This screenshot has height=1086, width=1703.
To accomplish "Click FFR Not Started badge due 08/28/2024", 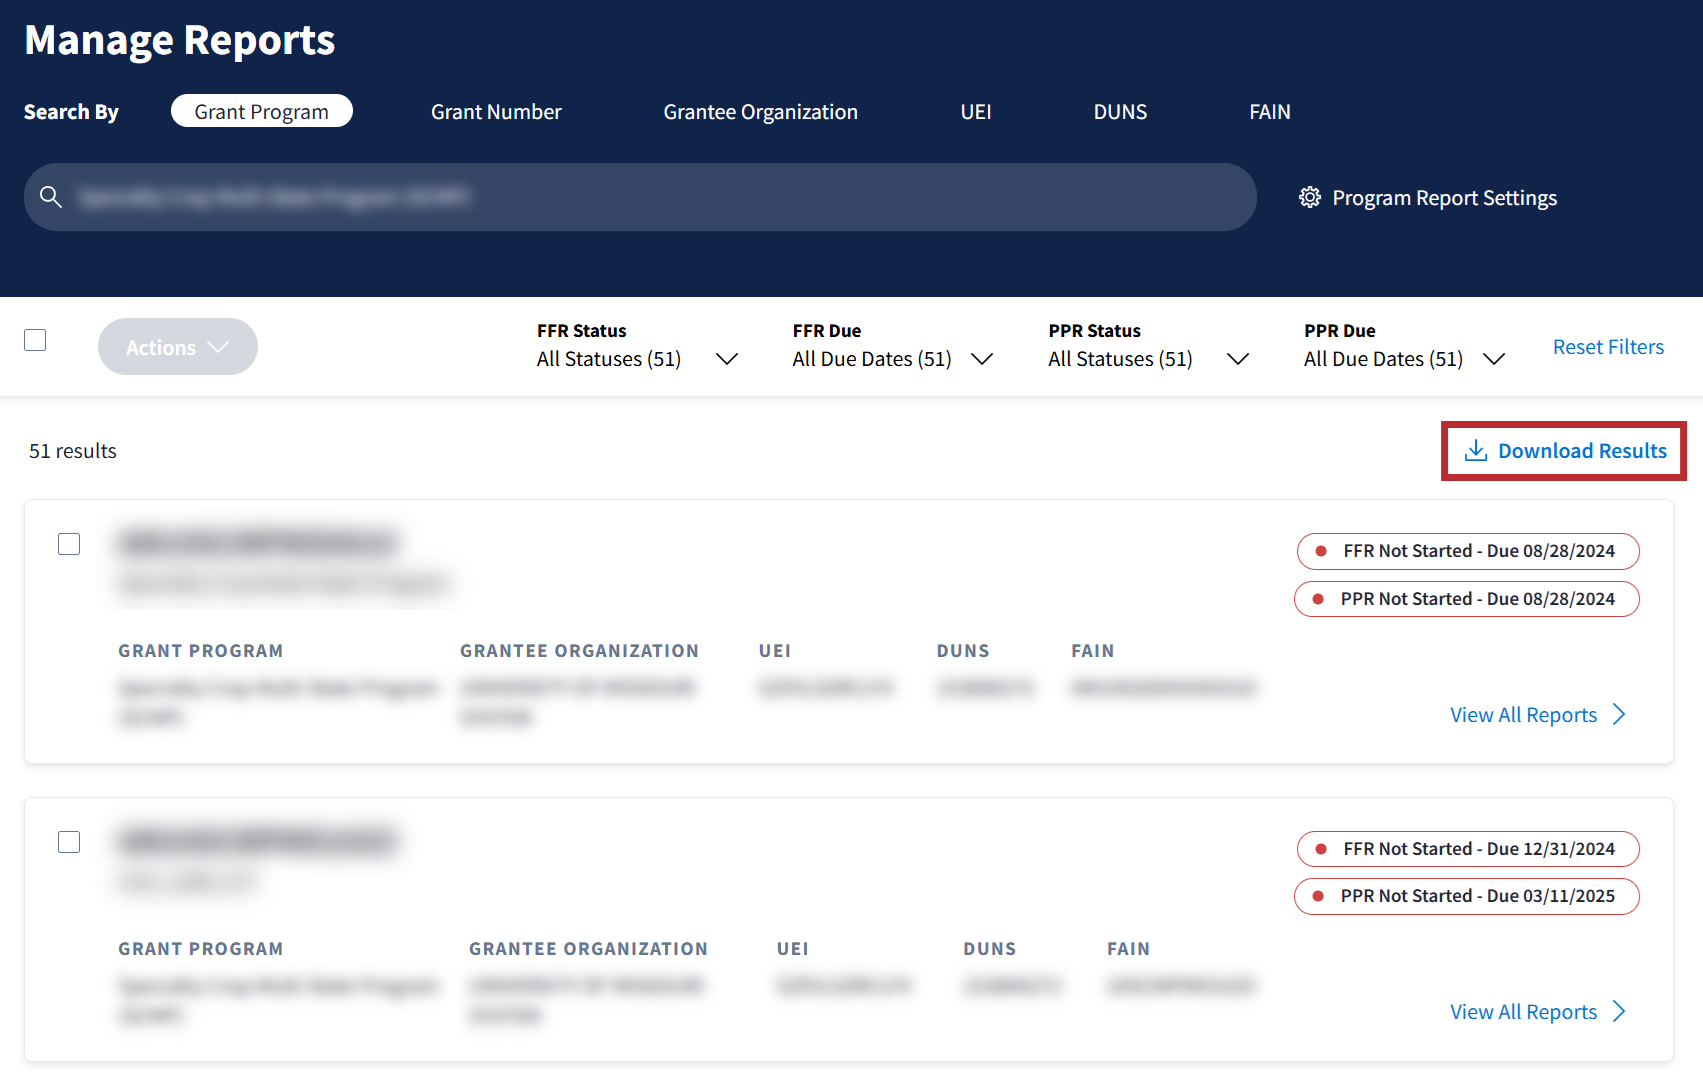I will 1467,551.
